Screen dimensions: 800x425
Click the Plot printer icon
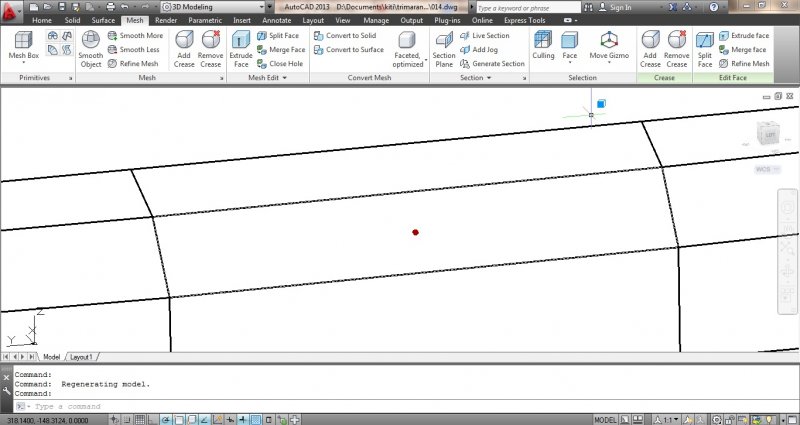click(111, 7)
